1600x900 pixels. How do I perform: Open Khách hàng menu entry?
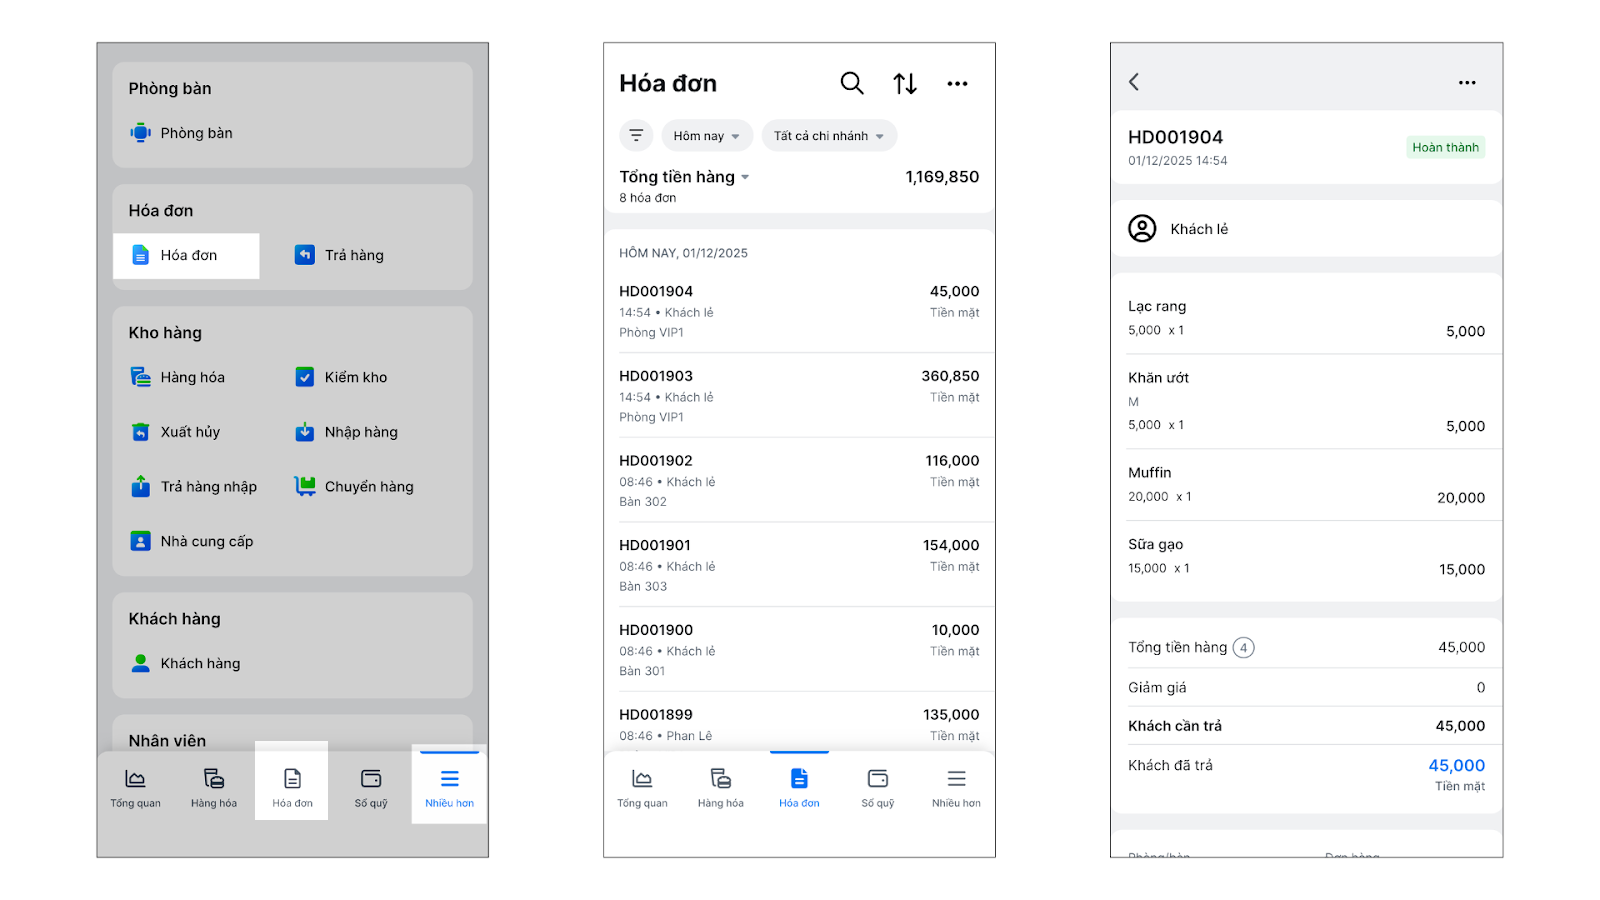(186, 663)
